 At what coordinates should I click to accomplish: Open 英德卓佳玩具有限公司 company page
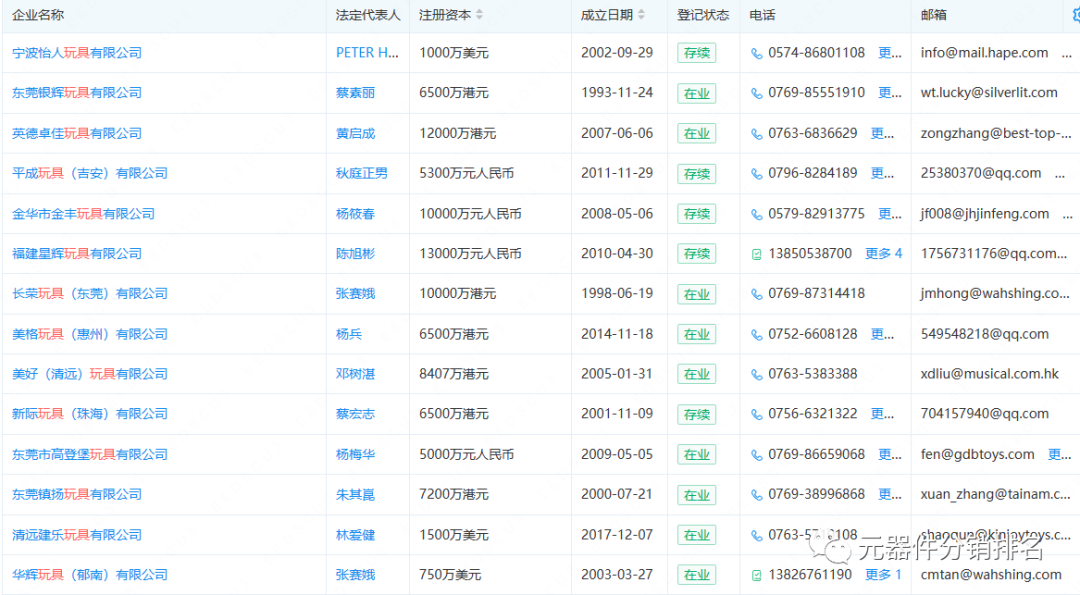point(77,134)
